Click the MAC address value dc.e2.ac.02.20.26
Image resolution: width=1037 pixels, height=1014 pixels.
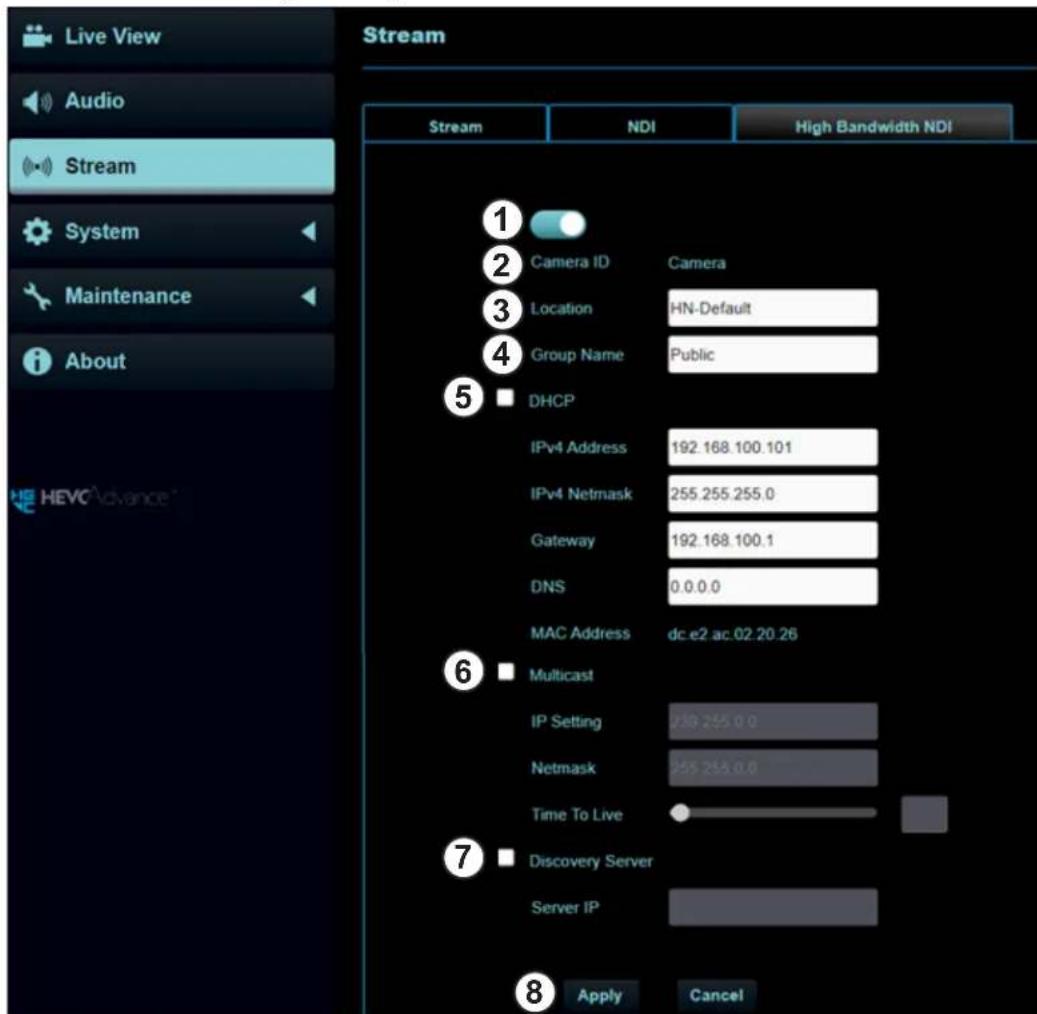pos(732,634)
